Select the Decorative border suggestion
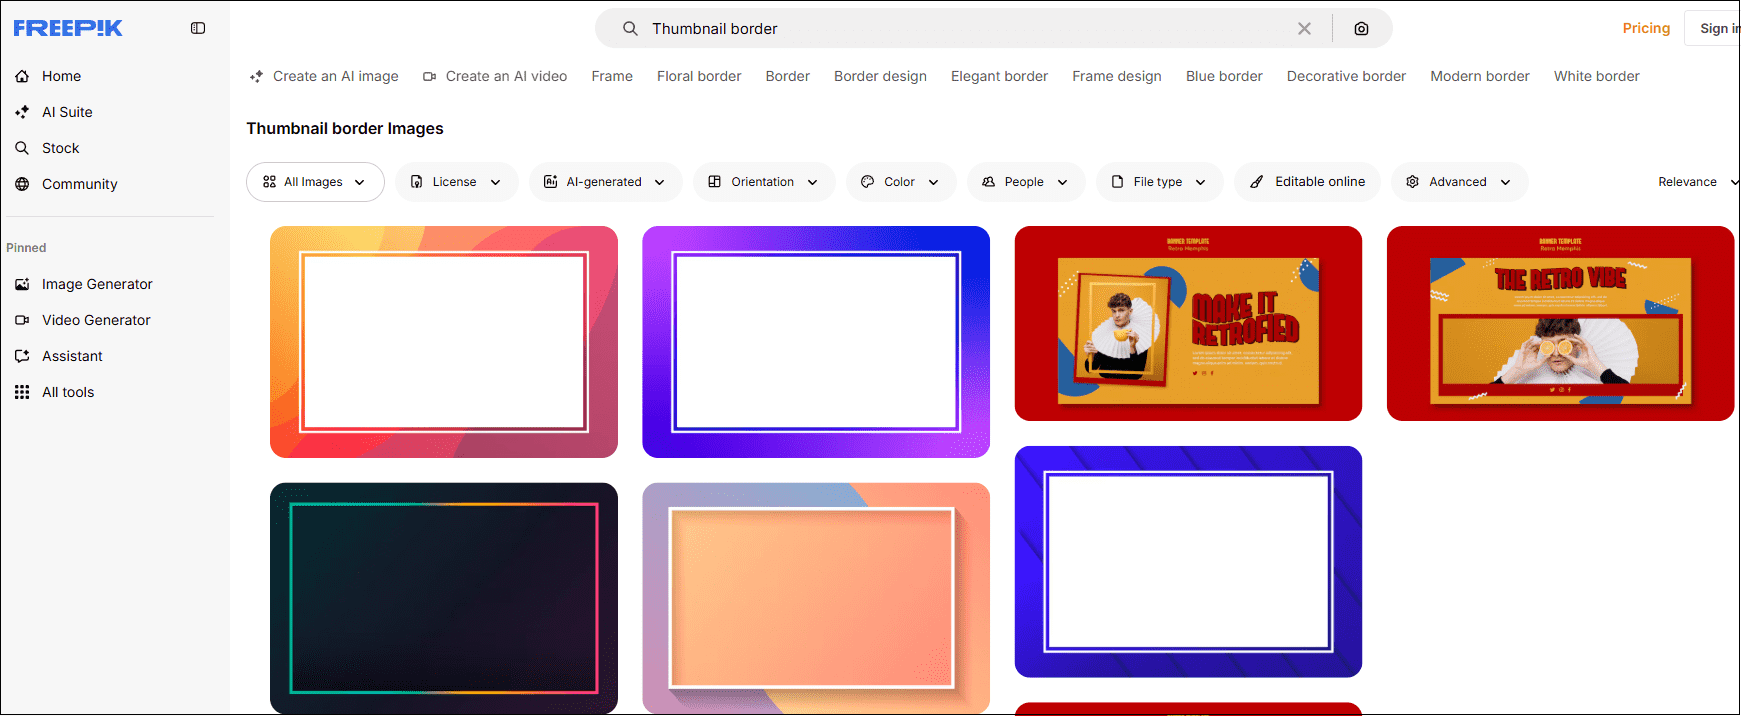Screen dimensions: 1741x716 coord(1346,76)
